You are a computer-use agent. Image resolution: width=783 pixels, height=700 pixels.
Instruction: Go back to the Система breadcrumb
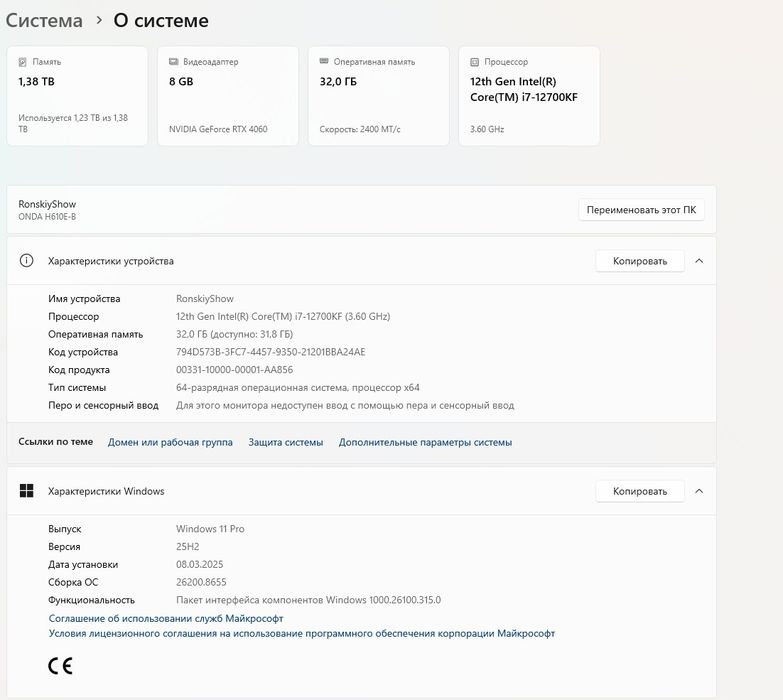pyautogui.click(x=44, y=20)
